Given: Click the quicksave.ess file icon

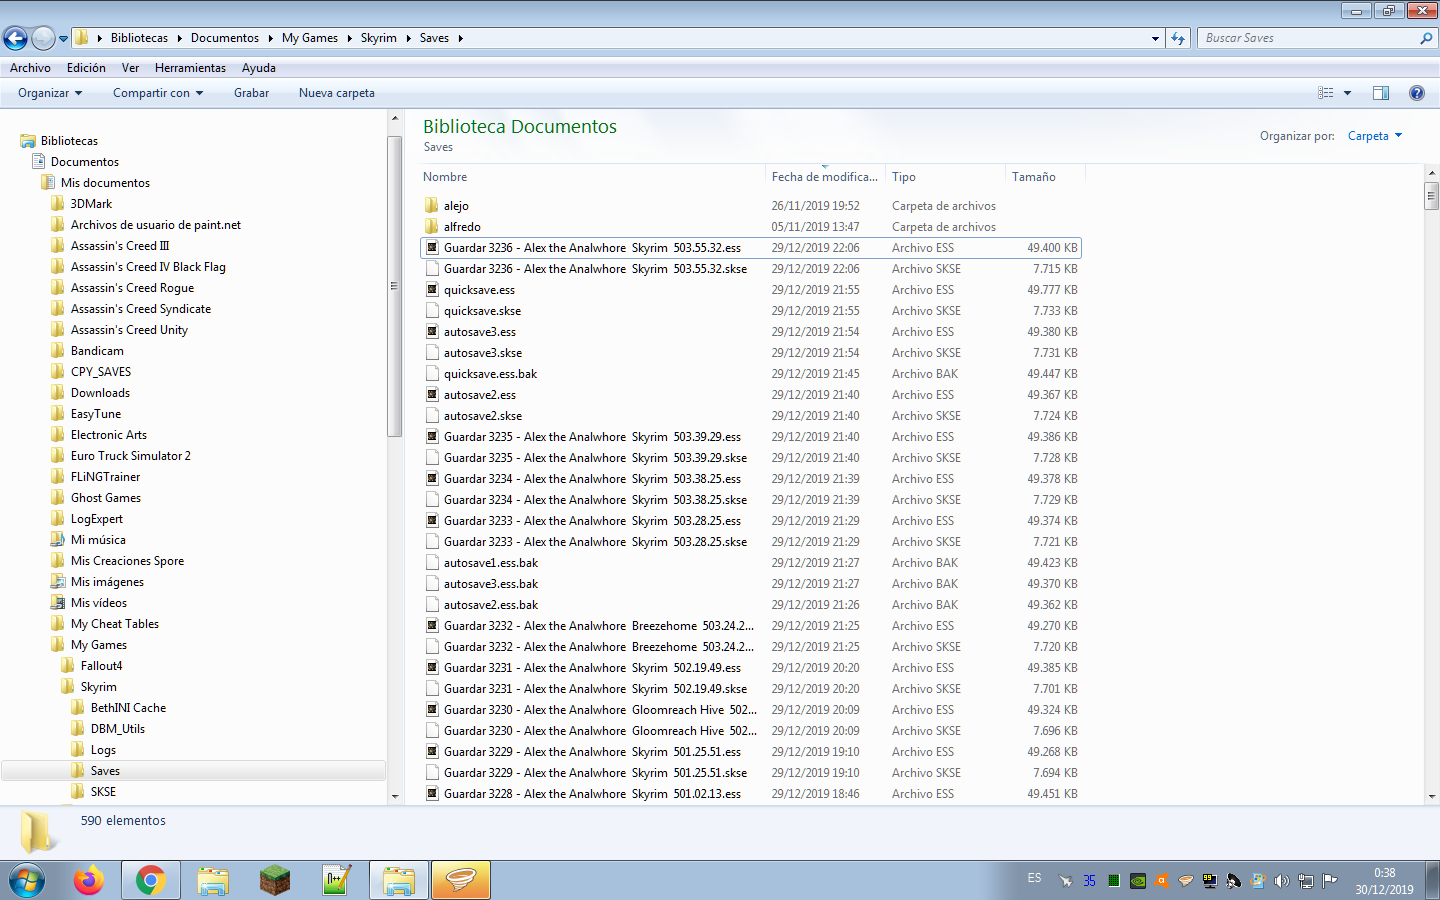Looking at the screenshot, I should pyautogui.click(x=432, y=289).
